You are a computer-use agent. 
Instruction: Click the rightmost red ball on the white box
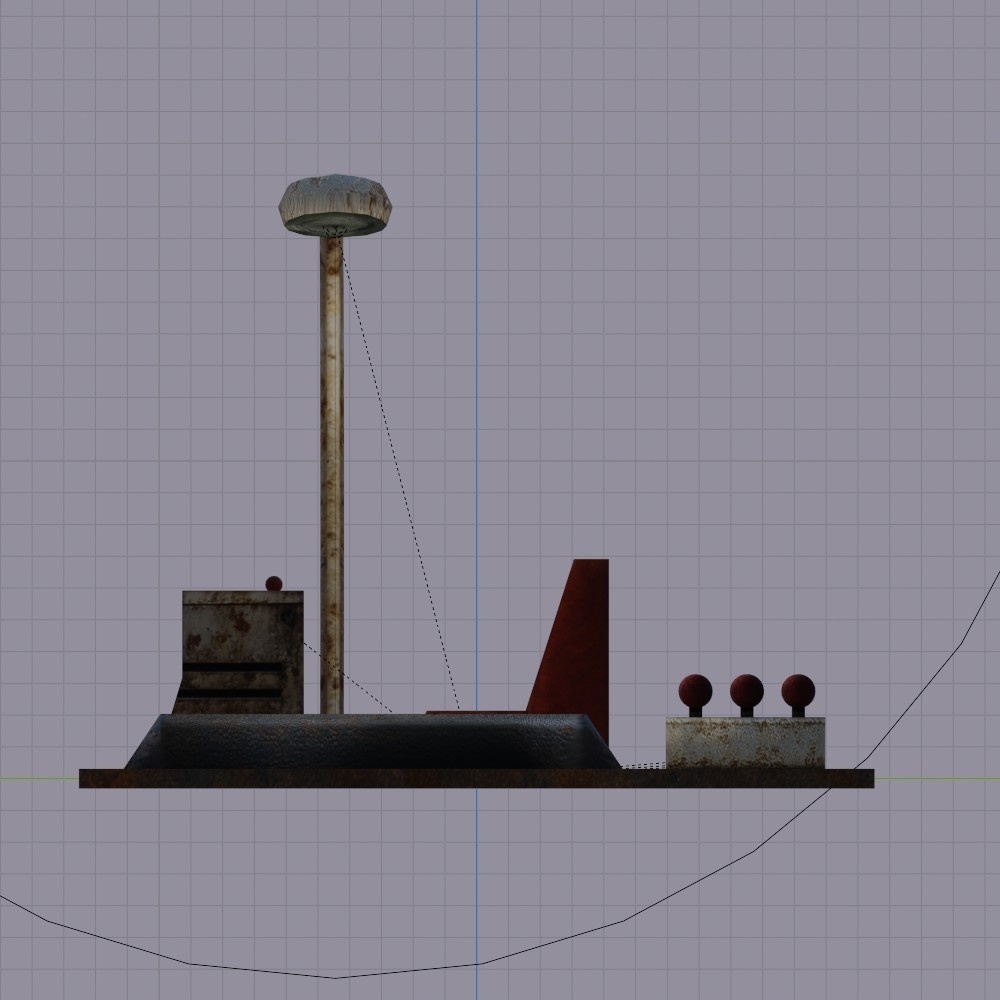(797, 689)
